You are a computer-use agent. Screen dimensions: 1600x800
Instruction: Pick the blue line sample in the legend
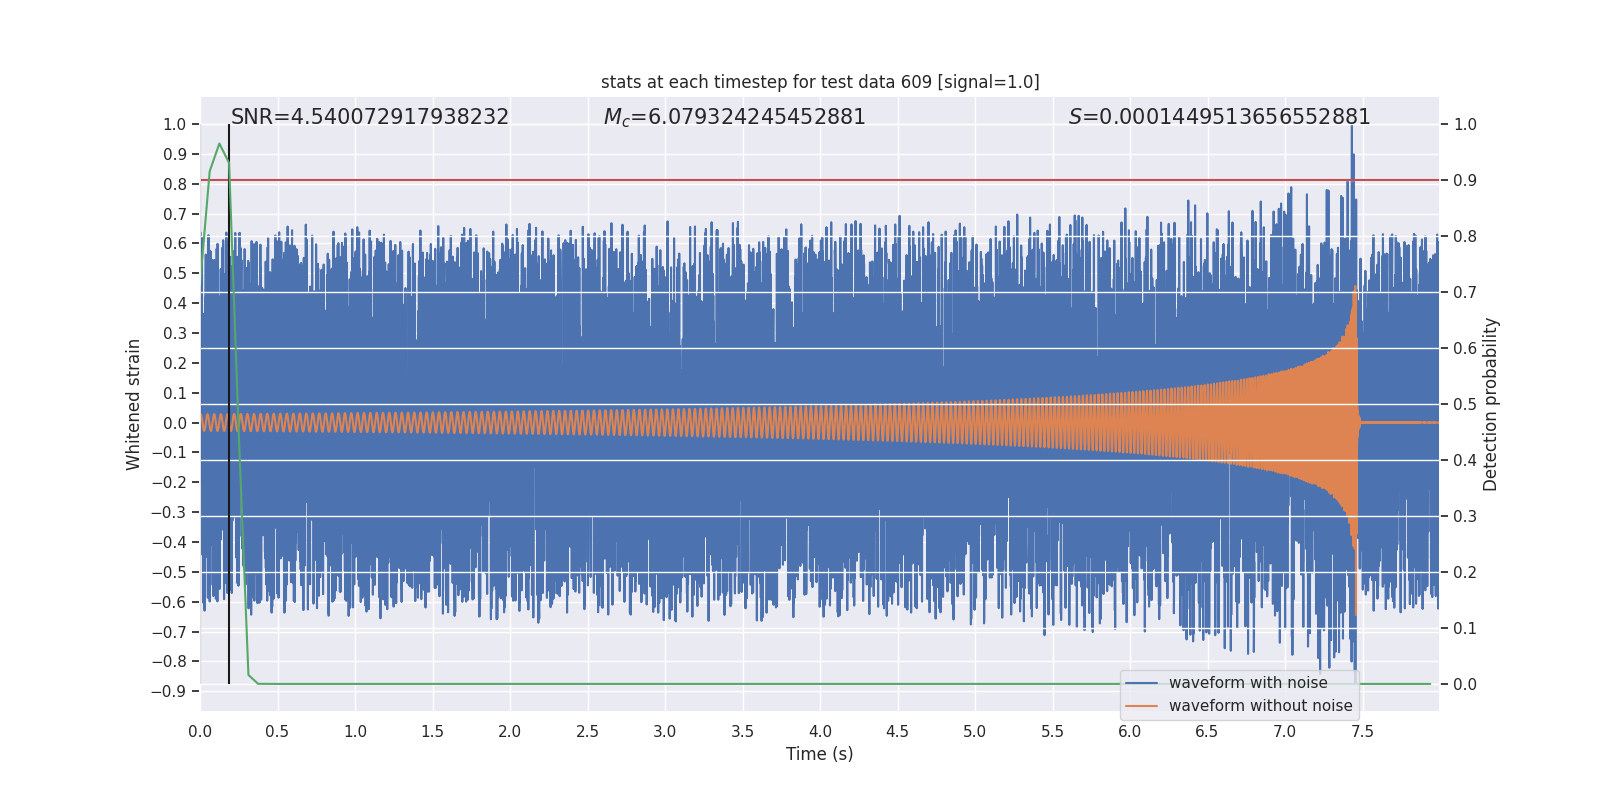1141,683
